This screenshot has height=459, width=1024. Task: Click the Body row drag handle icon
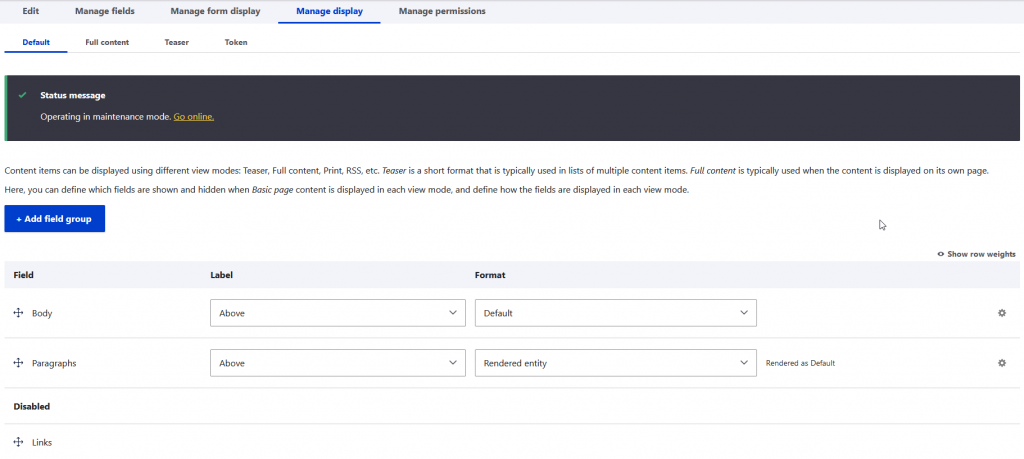pos(18,313)
